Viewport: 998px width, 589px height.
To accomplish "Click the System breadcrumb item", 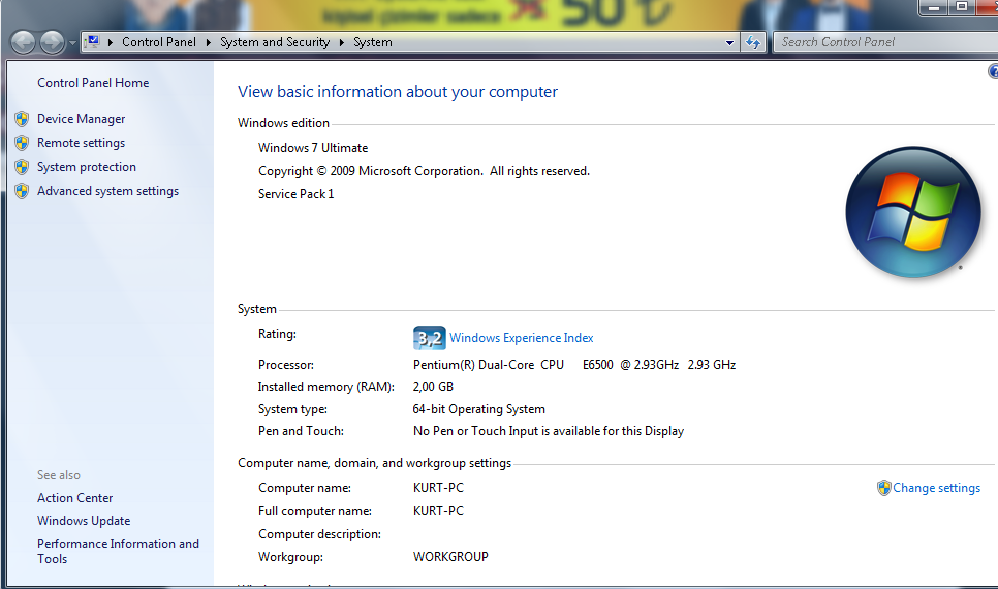I will click(372, 42).
